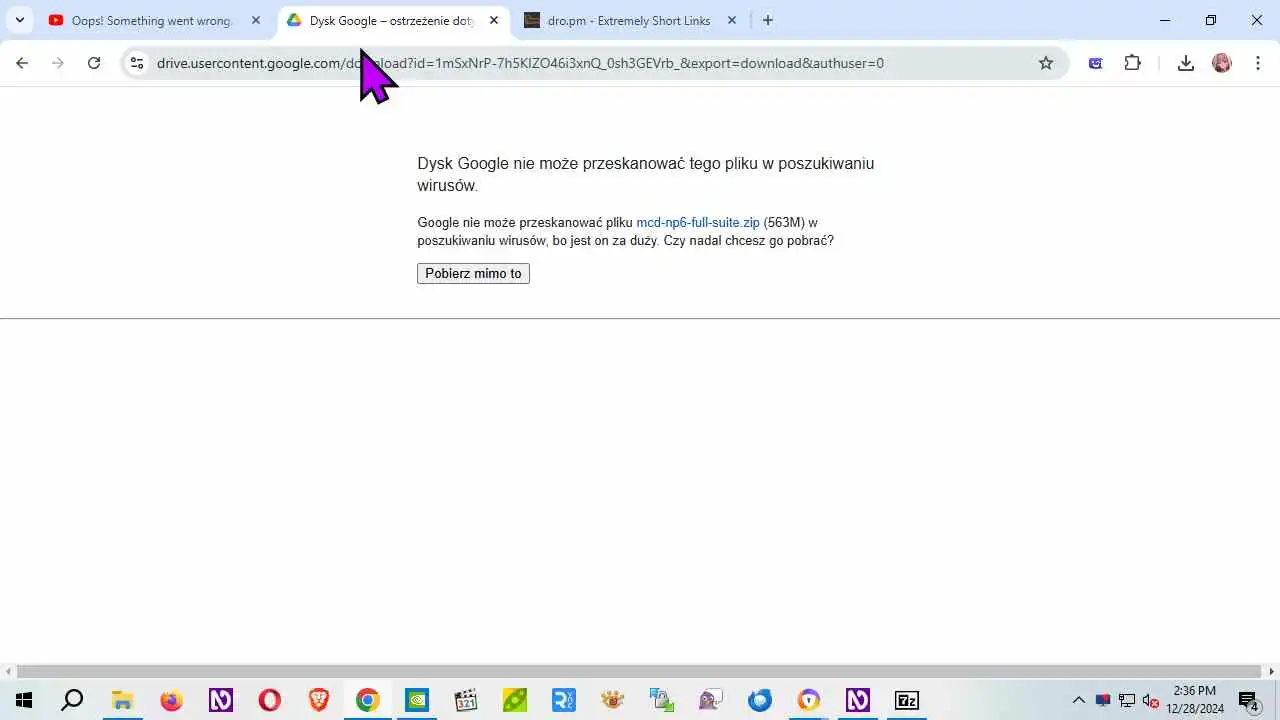Open Pidgin messenger from taskbar
Viewport: 1280px width, 720px height.
(x=710, y=700)
